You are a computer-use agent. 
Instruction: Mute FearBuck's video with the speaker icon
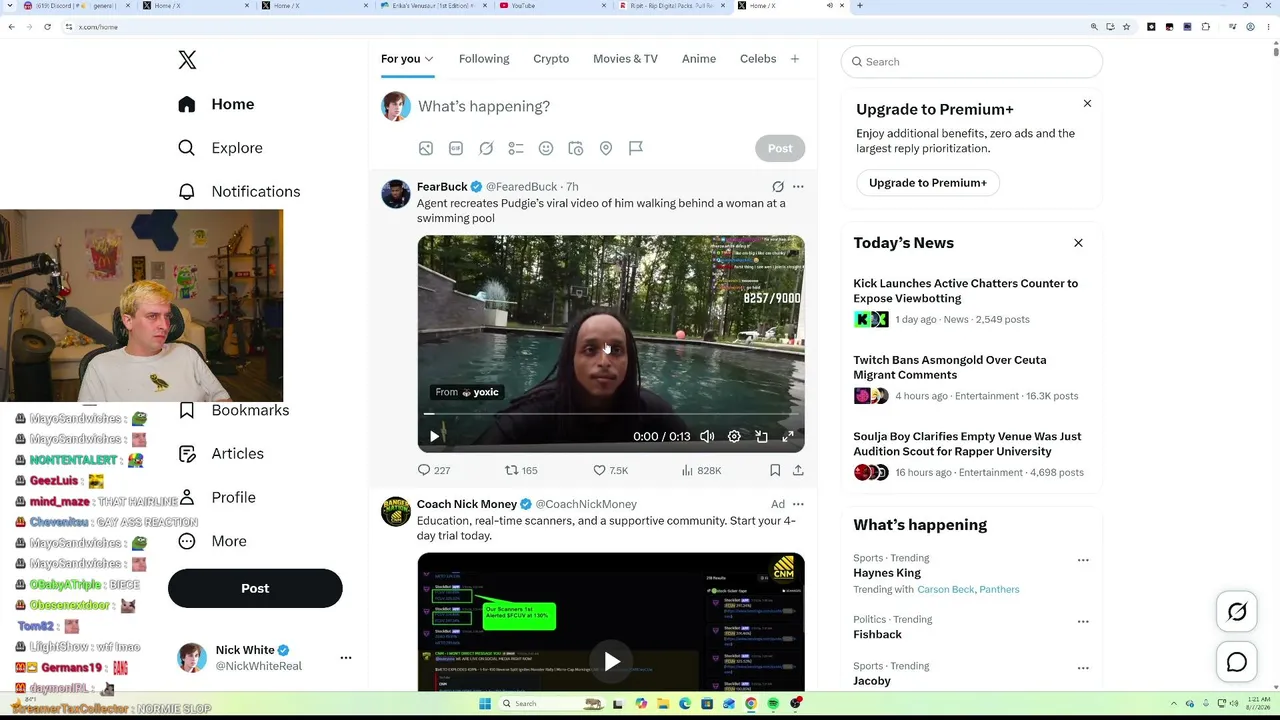707,436
